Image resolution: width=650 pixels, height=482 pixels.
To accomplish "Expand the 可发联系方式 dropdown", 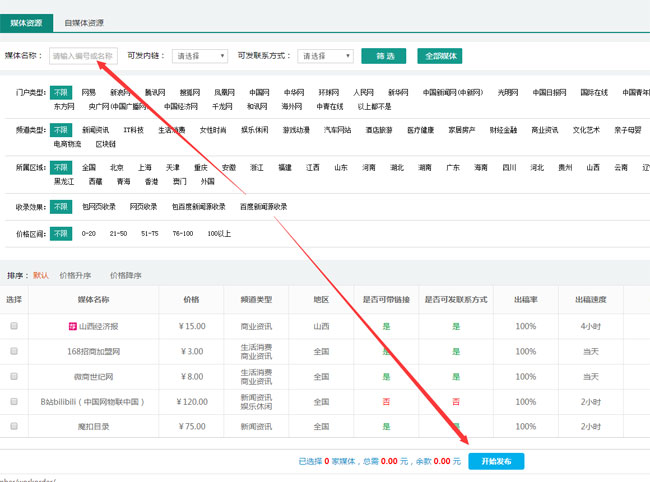I will [326, 56].
